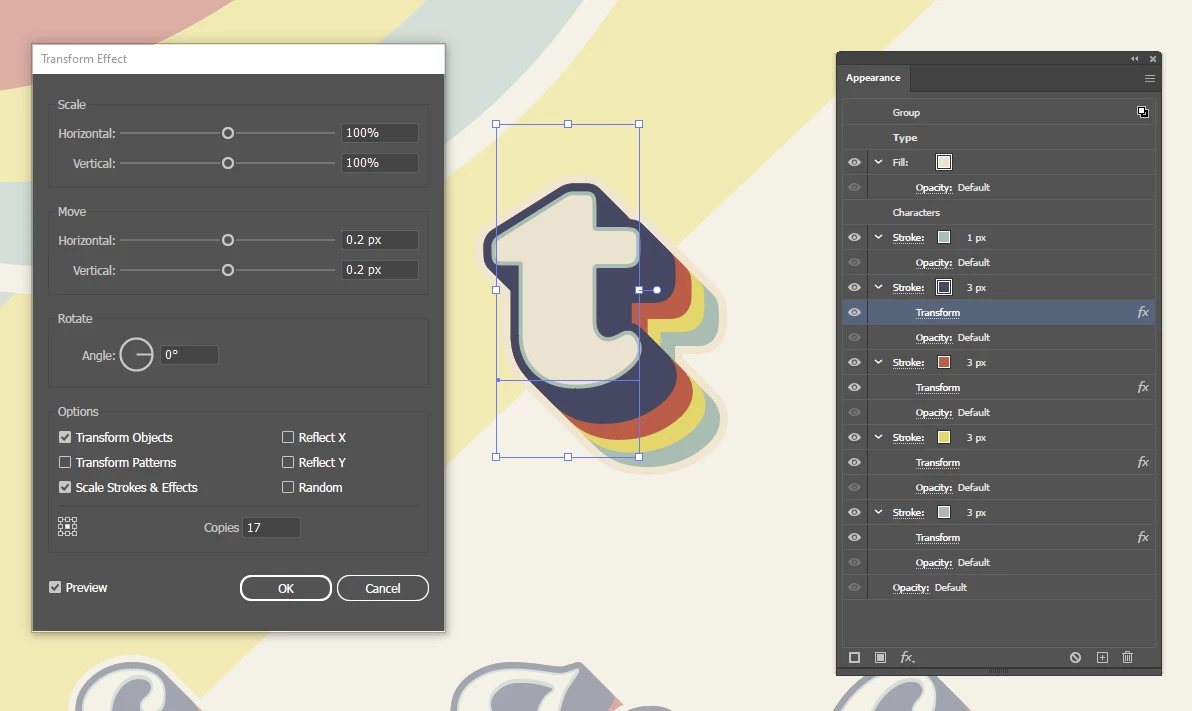Click the Clear Appearance icon
1192x711 pixels.
[x=1075, y=657]
